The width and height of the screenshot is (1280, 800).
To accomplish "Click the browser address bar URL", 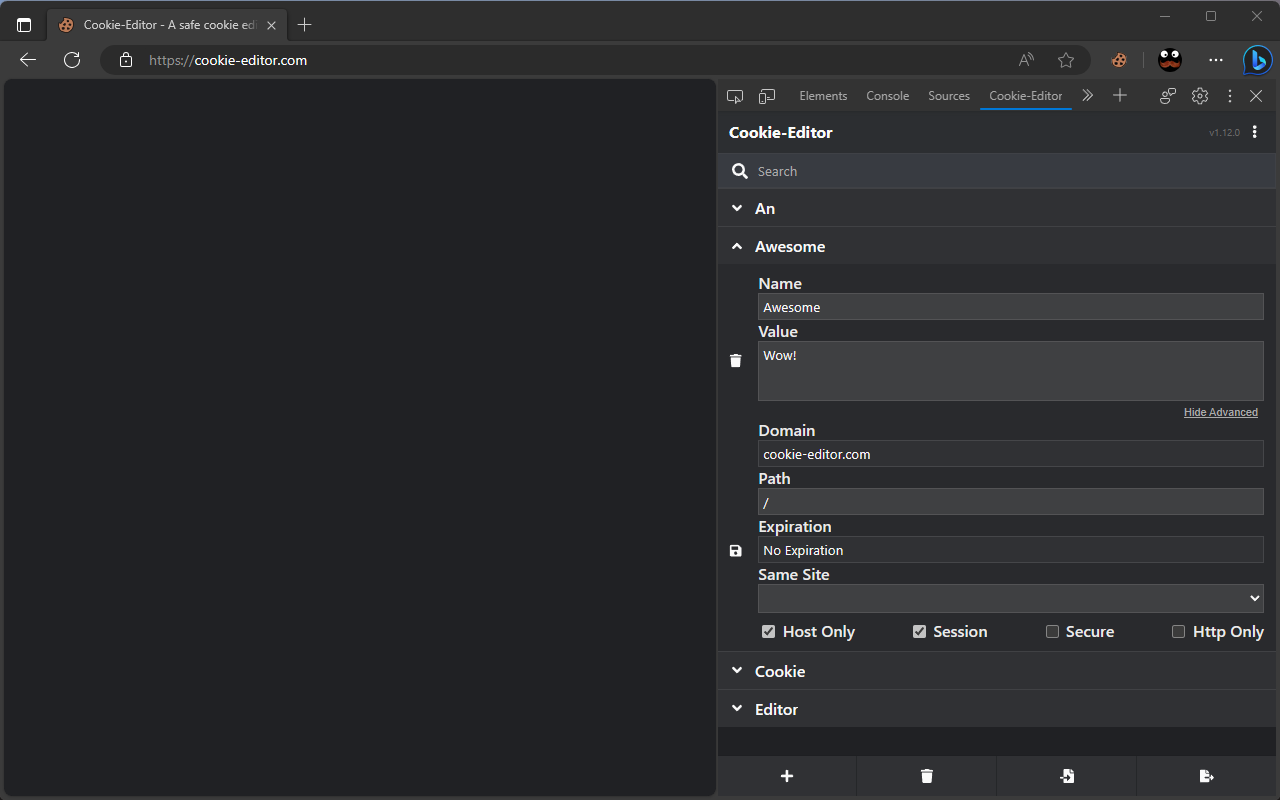I will coord(228,60).
